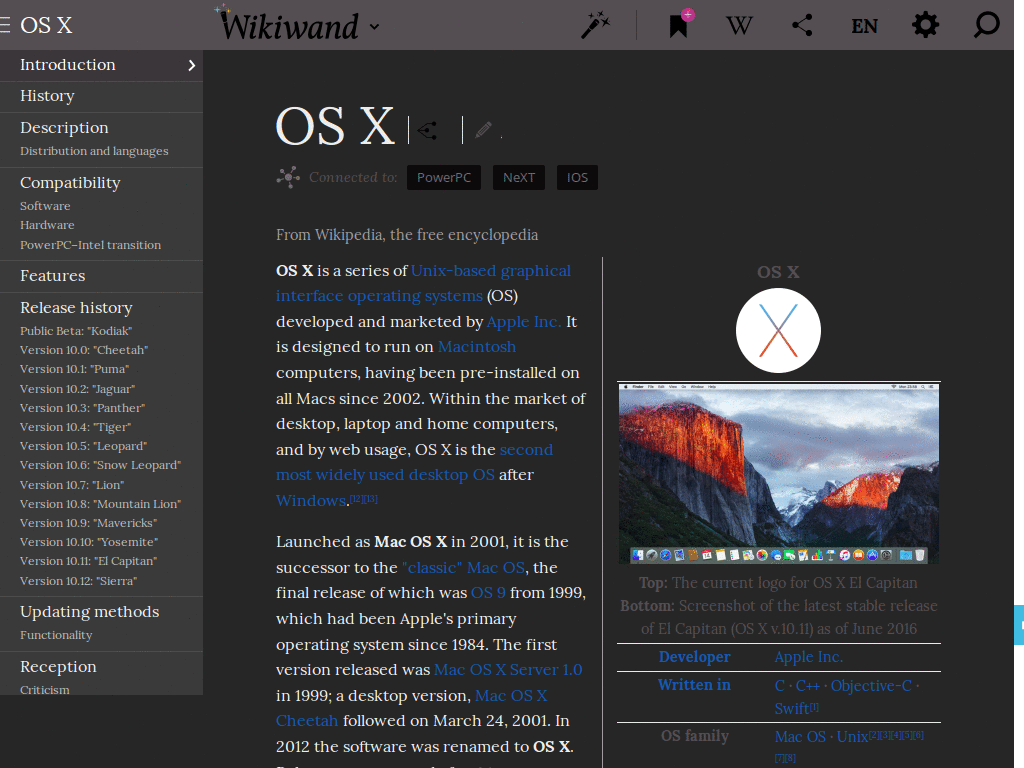Click the El Capitan desktop screenshot
Image resolution: width=1024 pixels, height=768 pixels.
779,470
